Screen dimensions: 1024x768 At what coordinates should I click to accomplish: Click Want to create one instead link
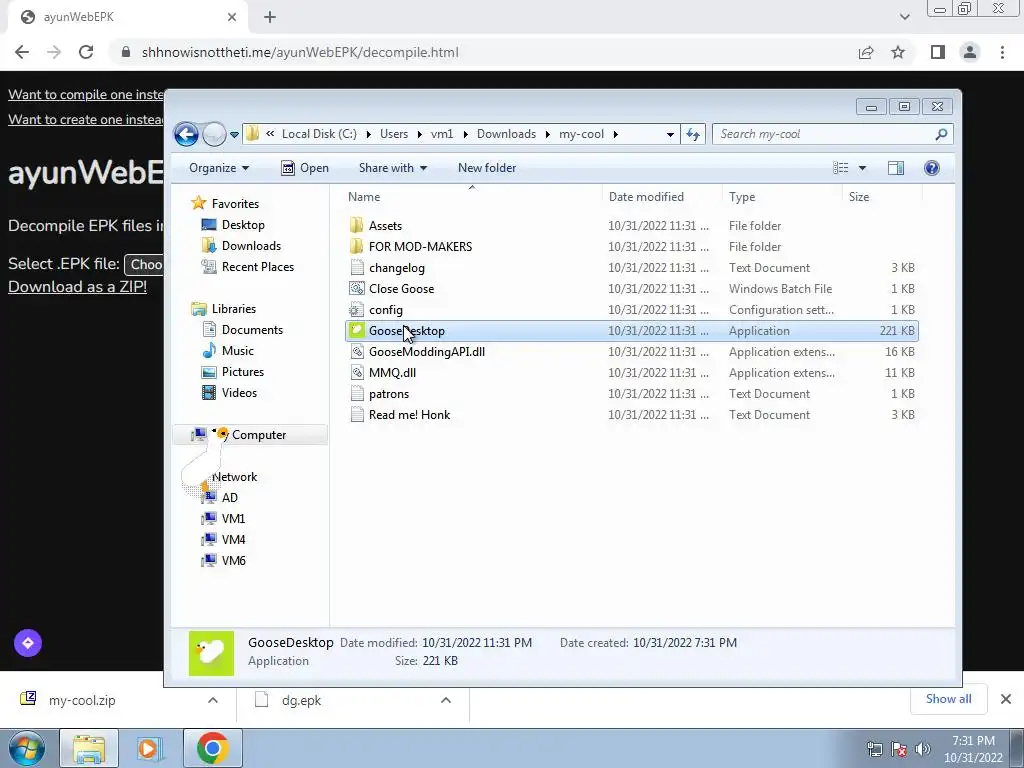pyautogui.click(x=86, y=120)
